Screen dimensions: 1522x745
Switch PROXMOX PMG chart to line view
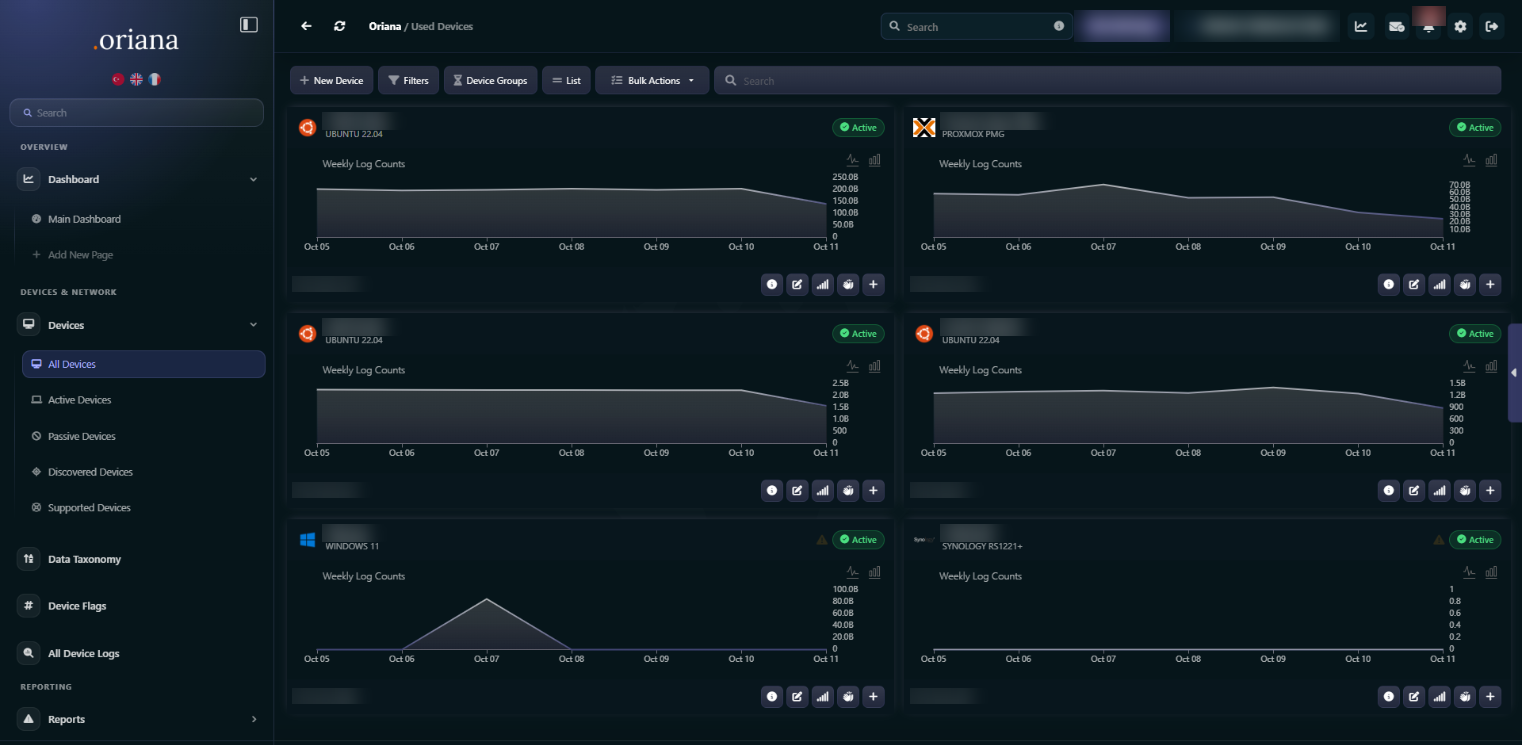coord(1469,160)
